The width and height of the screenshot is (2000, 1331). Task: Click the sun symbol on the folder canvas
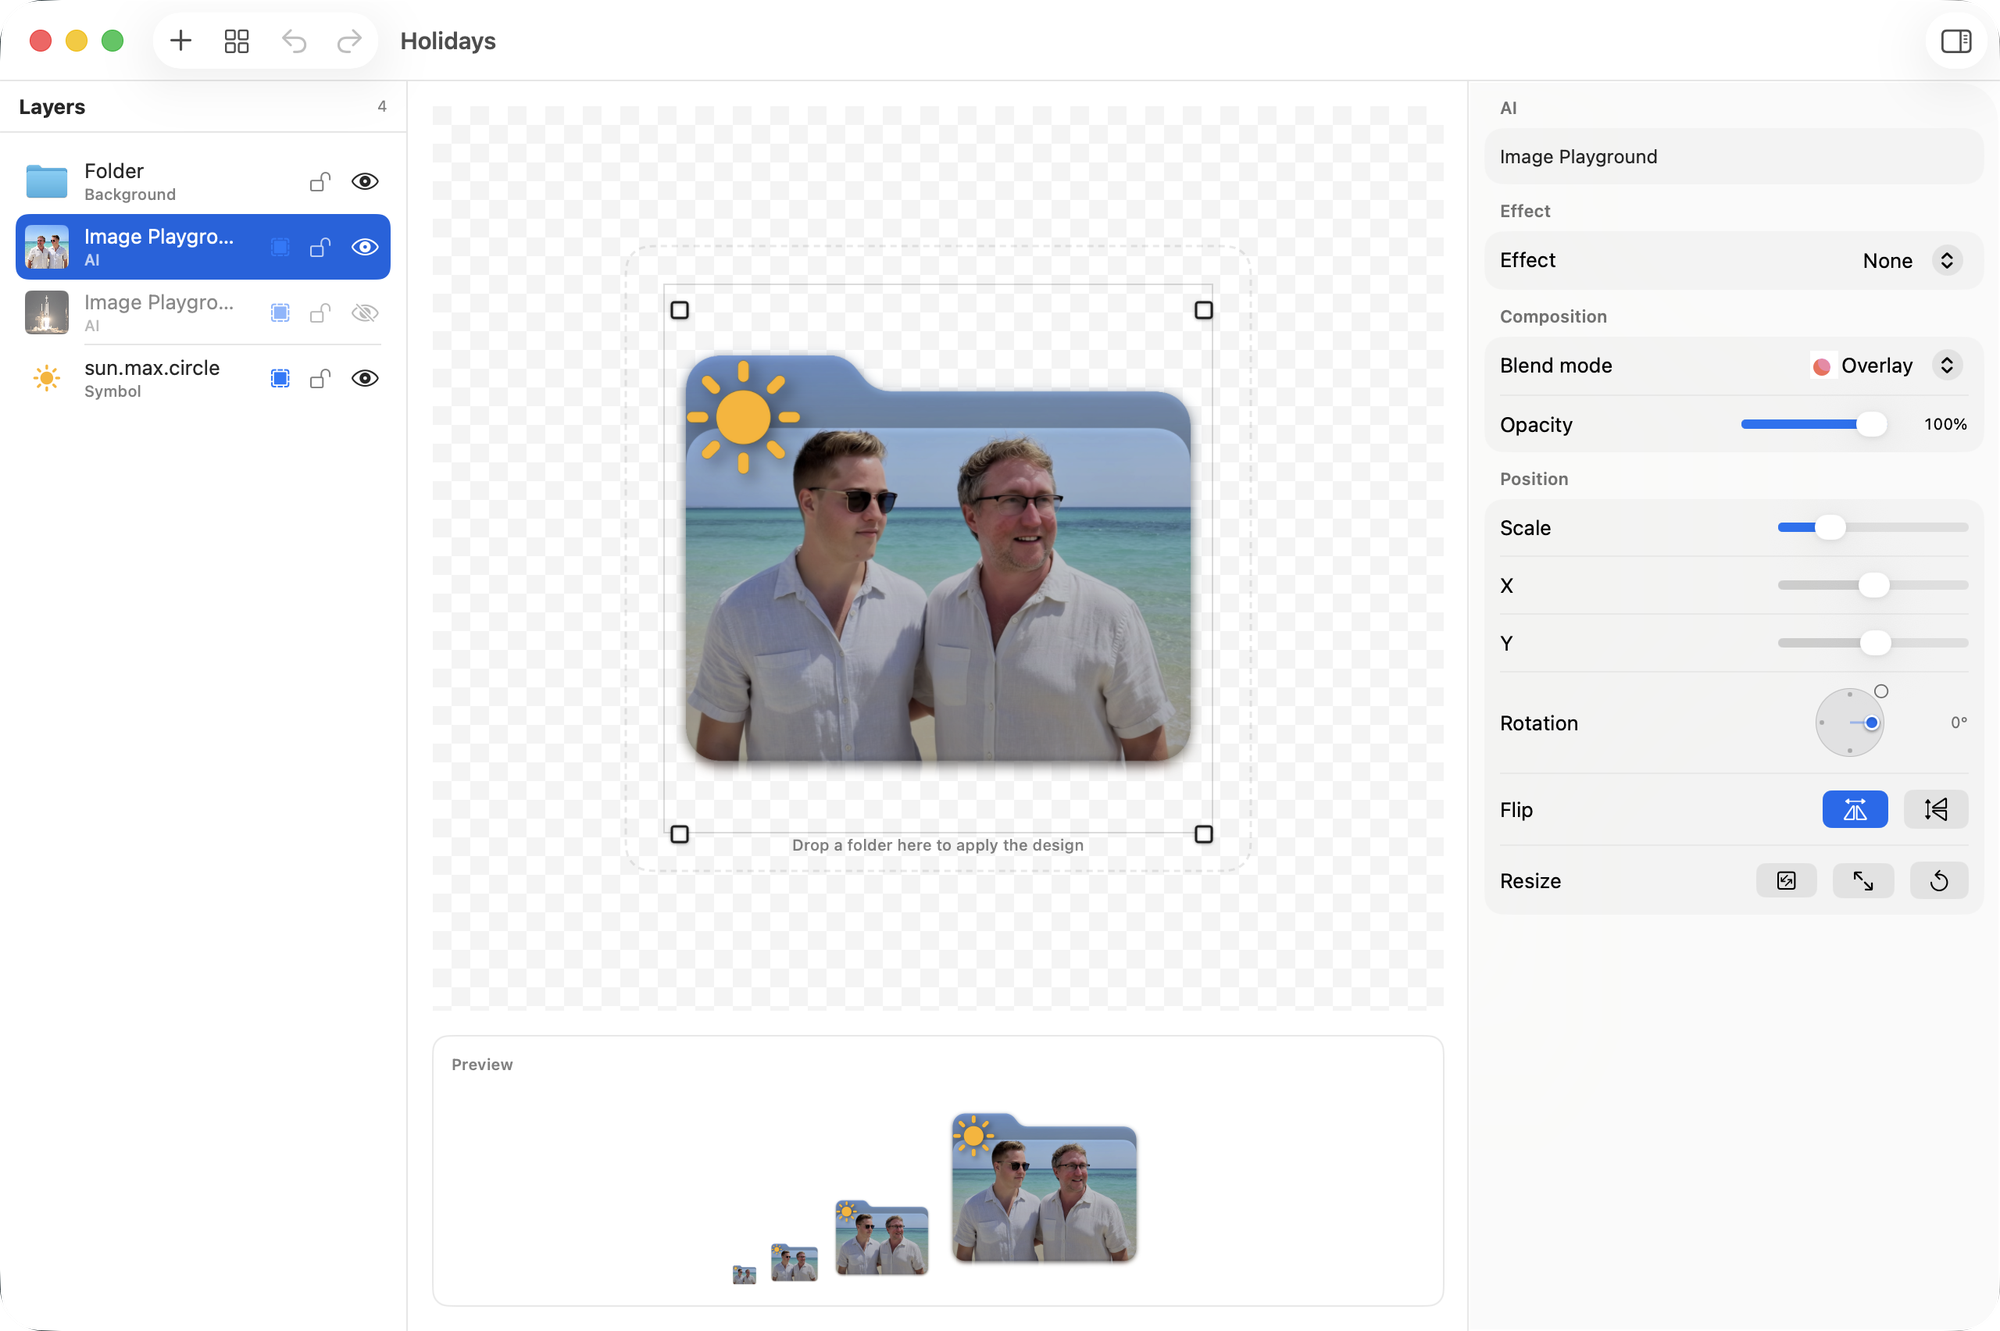(x=743, y=417)
